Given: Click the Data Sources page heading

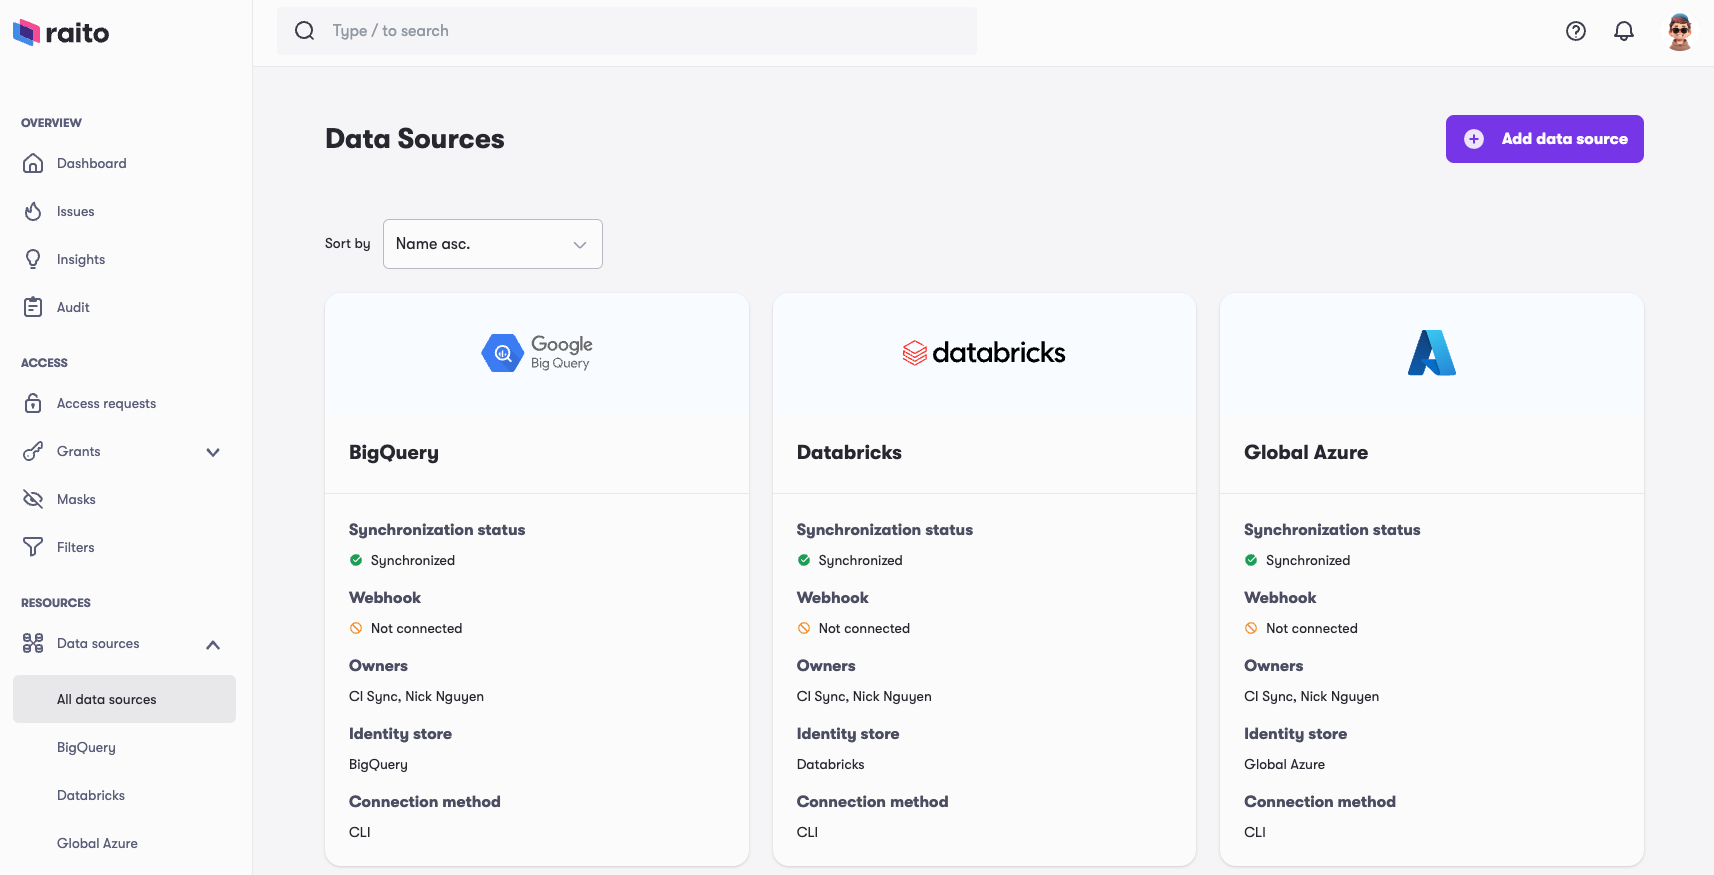Looking at the screenshot, I should tap(415, 139).
